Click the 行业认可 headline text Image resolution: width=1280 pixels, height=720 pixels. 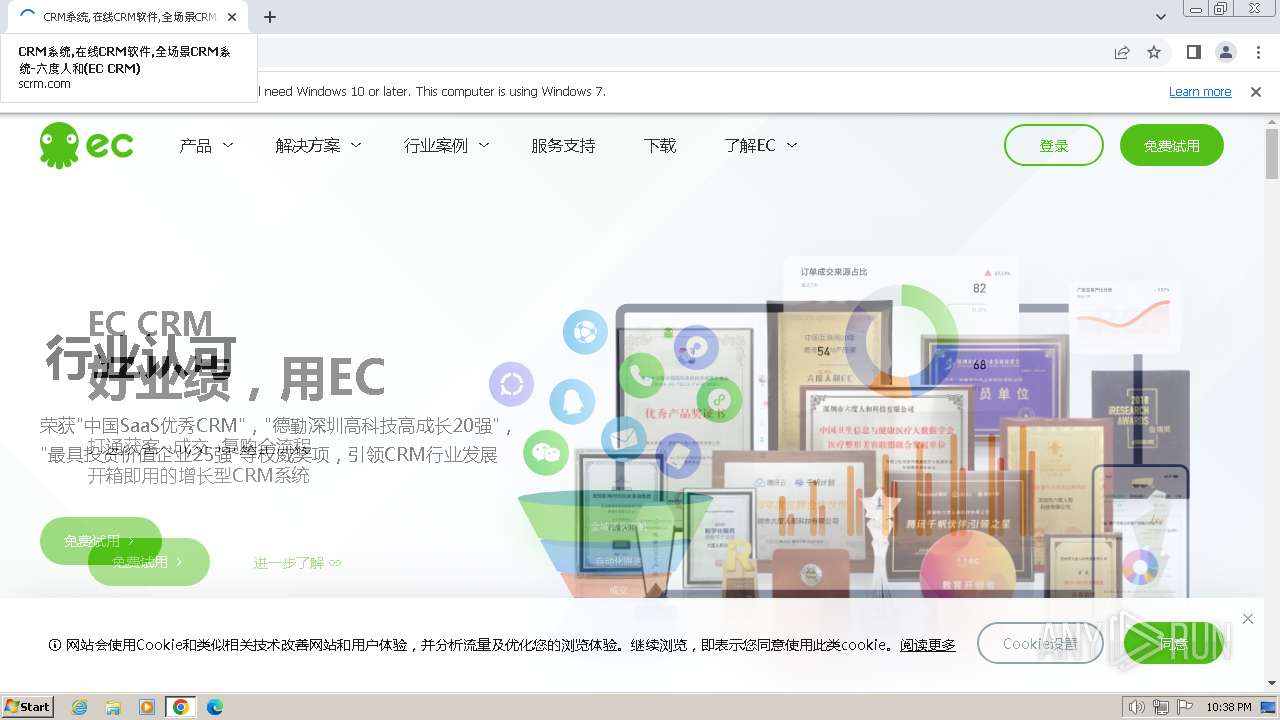click(141, 359)
